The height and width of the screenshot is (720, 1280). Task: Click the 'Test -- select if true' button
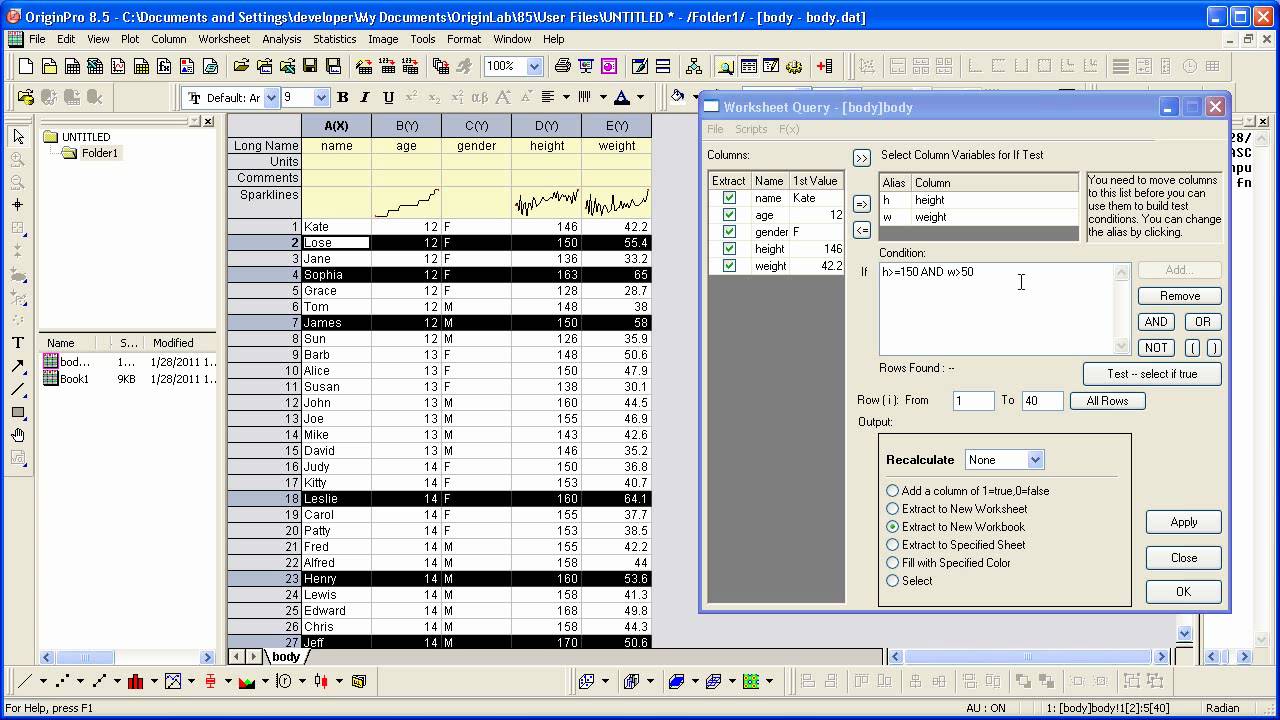[x=1152, y=374]
